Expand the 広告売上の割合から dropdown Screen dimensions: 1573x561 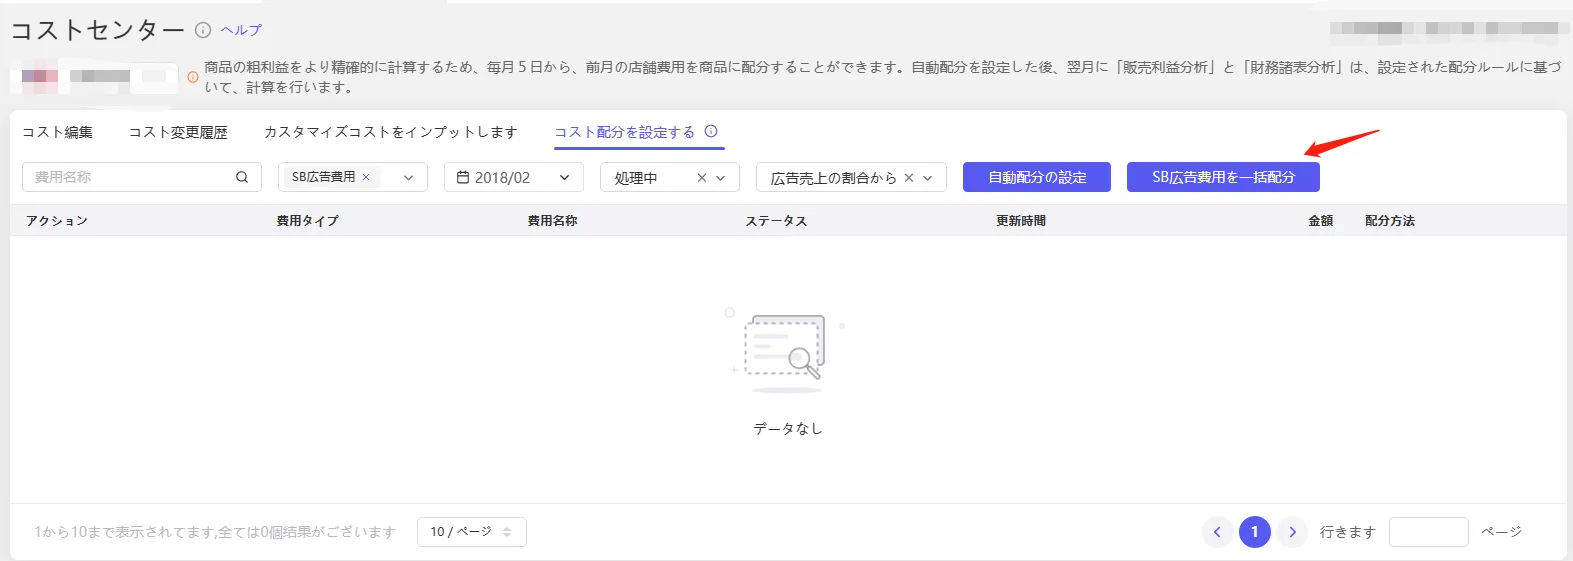pos(928,177)
